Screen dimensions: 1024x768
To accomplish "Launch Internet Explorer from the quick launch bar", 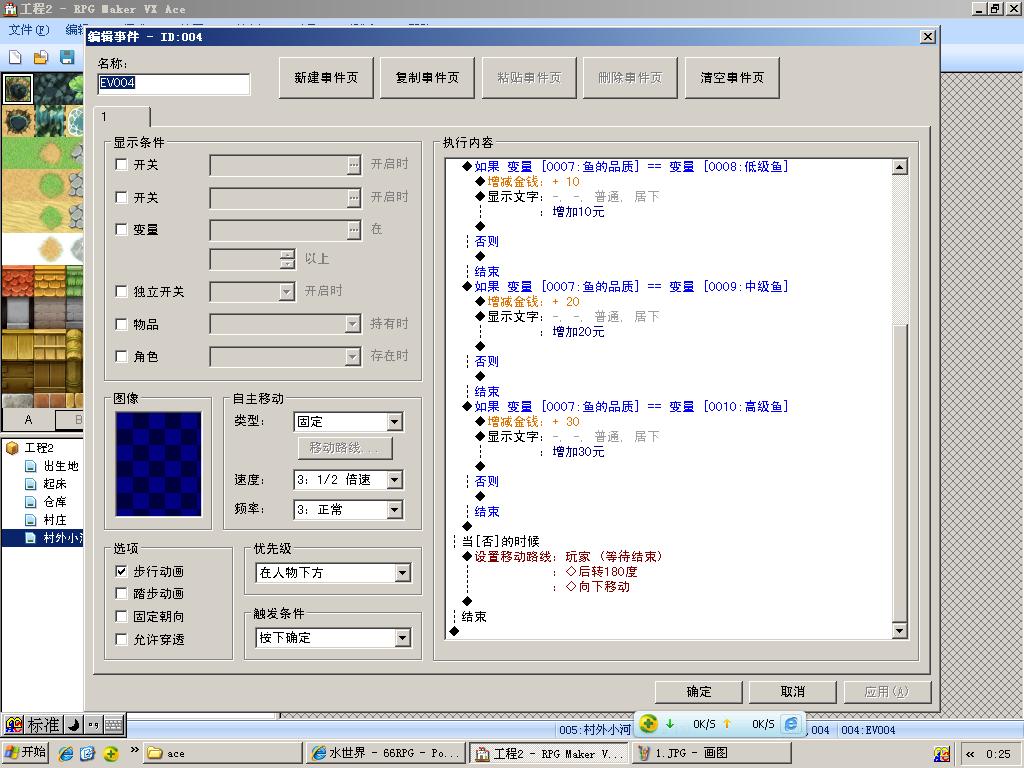I will click(66, 753).
